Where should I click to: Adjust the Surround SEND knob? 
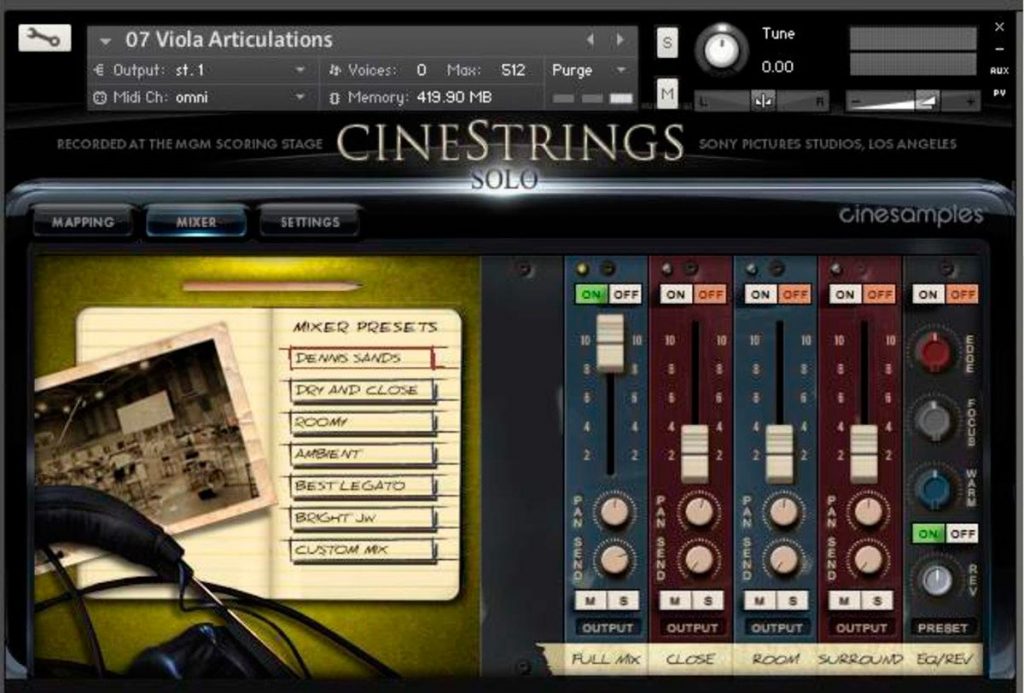[868, 559]
